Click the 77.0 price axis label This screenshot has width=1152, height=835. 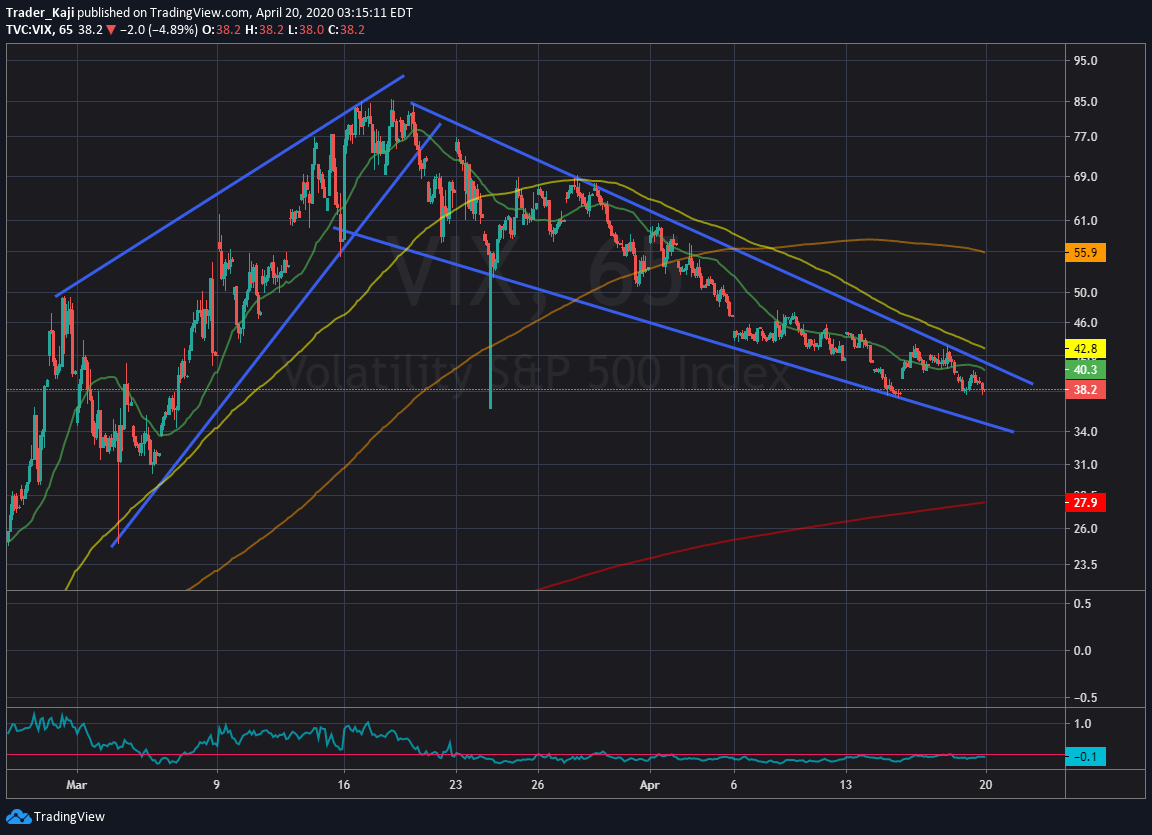(1085, 137)
